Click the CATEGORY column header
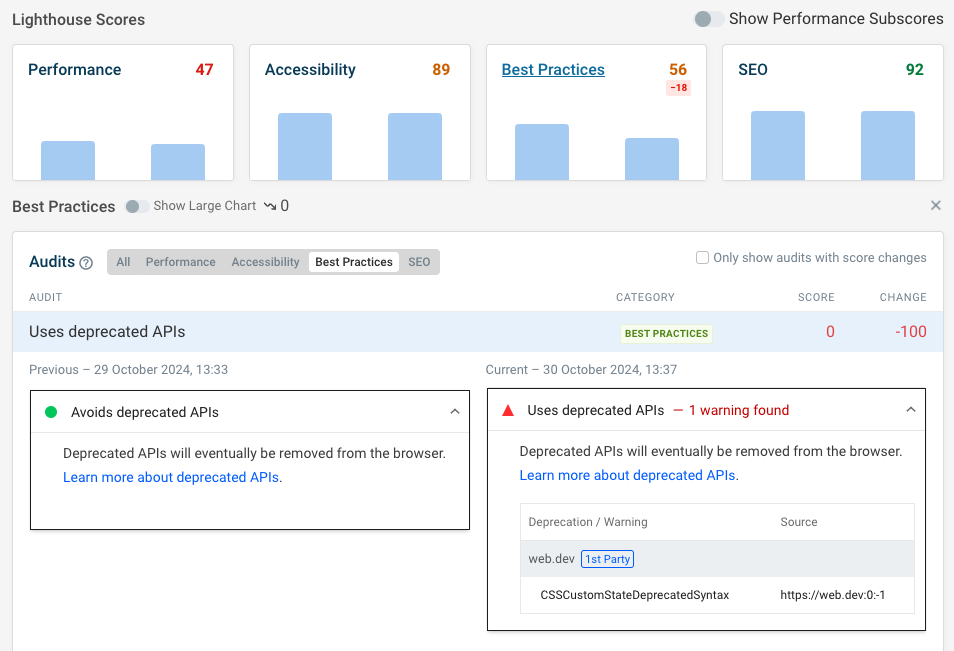This screenshot has width=954, height=651. (645, 298)
